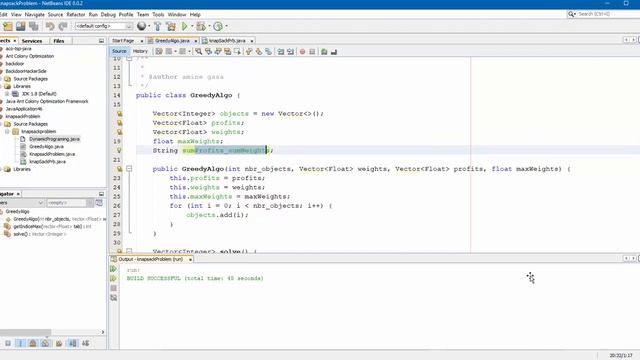Click the Shift Line Left editor icon

(281, 52)
